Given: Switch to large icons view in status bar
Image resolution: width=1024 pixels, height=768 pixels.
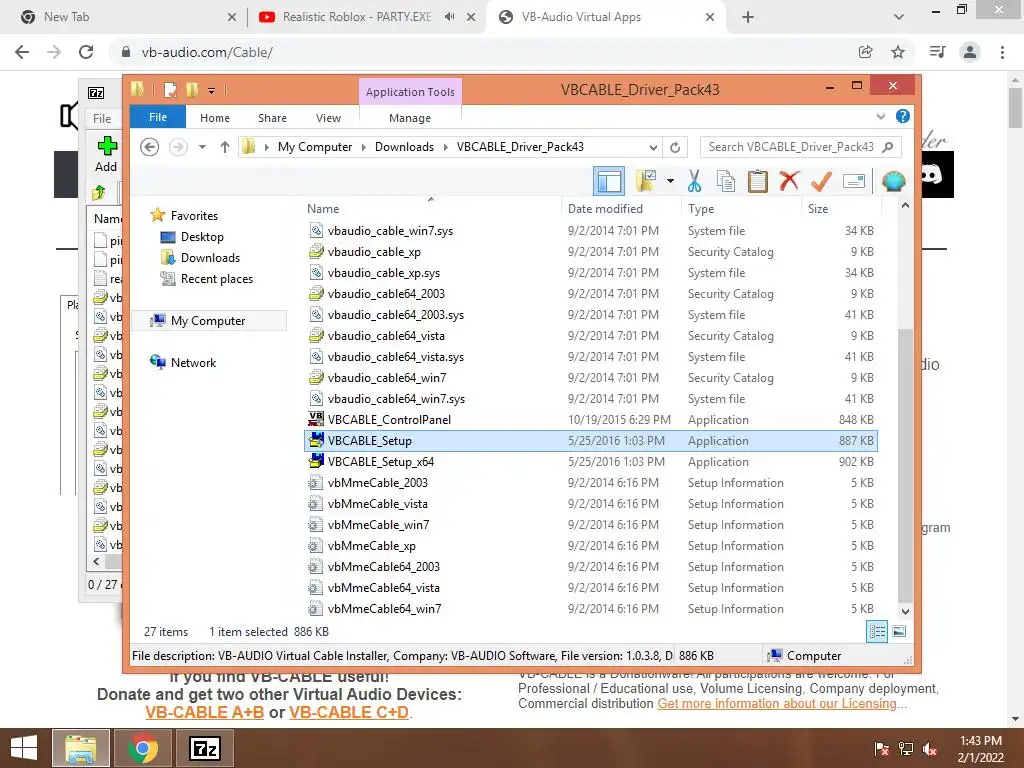Looking at the screenshot, I should click(899, 631).
